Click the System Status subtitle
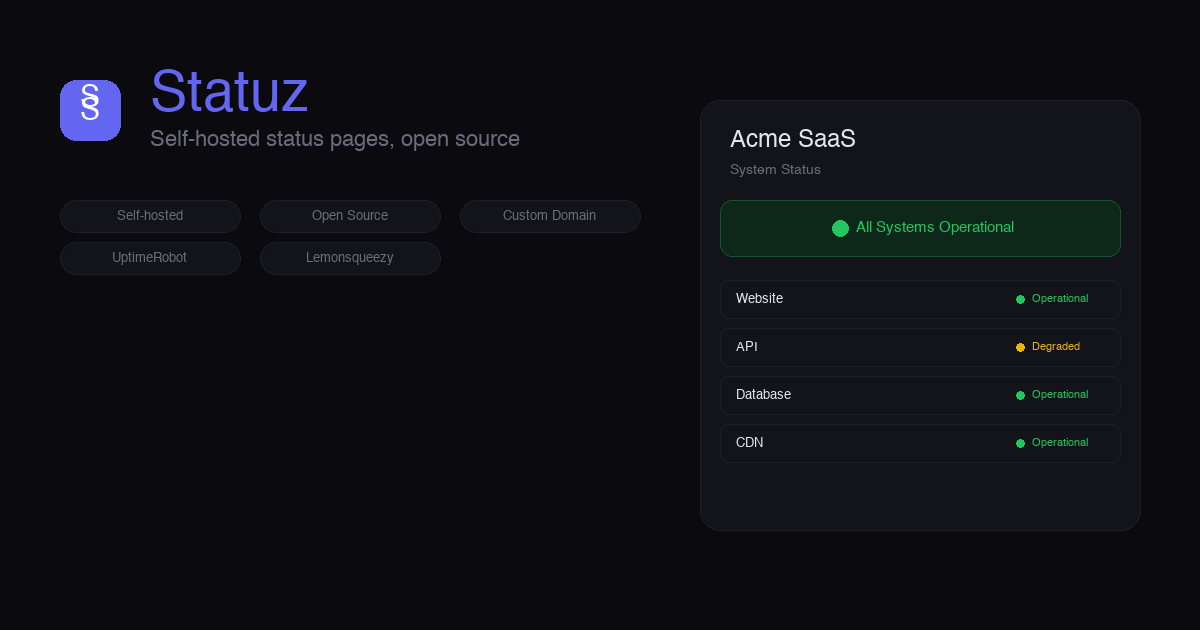Screen dimensions: 1200x630 coord(775,170)
